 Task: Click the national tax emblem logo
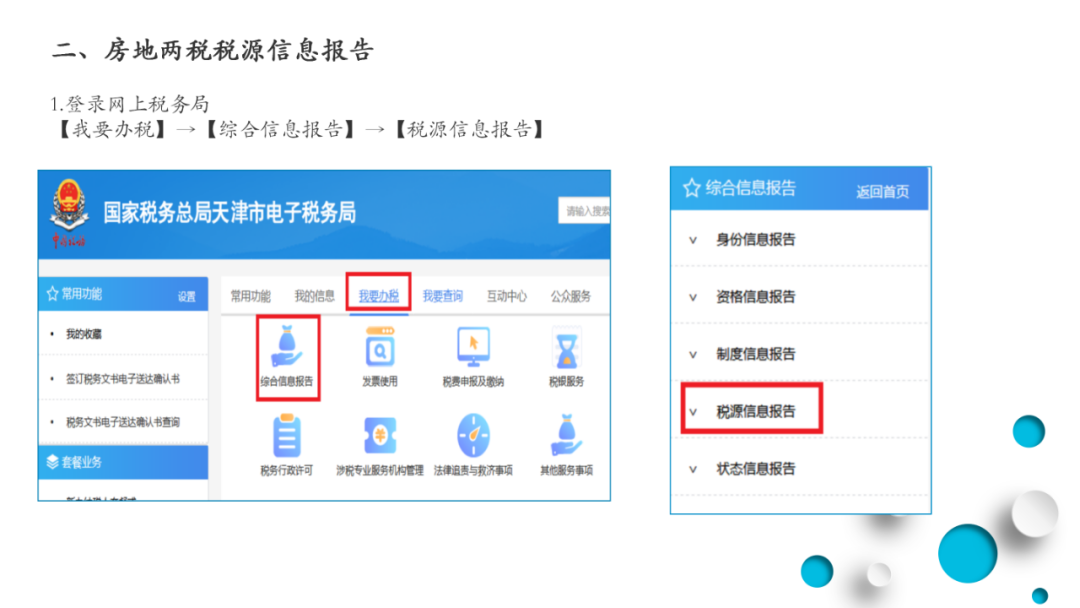click(x=69, y=212)
